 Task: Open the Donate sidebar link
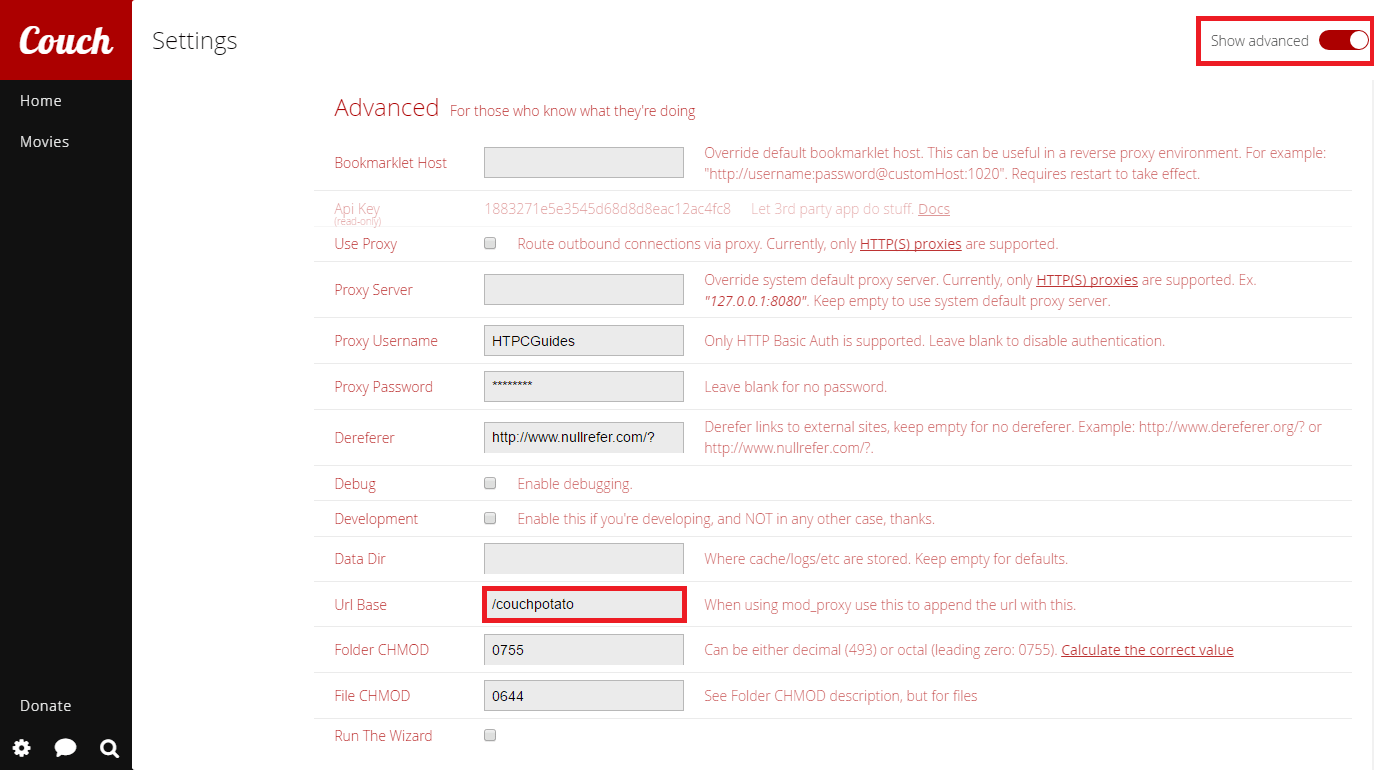pyautogui.click(x=46, y=706)
